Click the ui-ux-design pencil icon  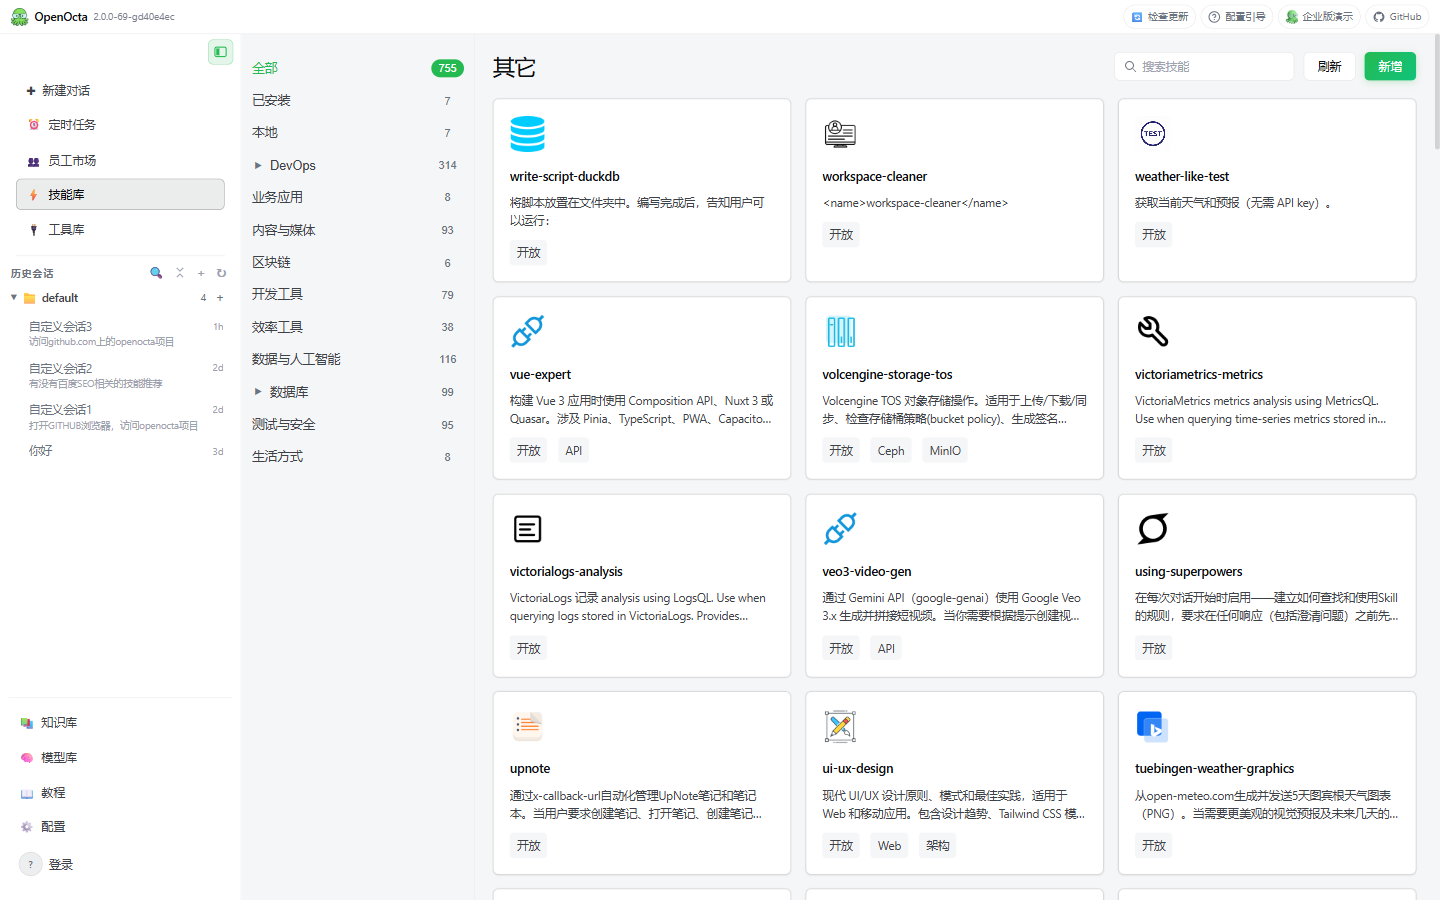click(x=840, y=726)
